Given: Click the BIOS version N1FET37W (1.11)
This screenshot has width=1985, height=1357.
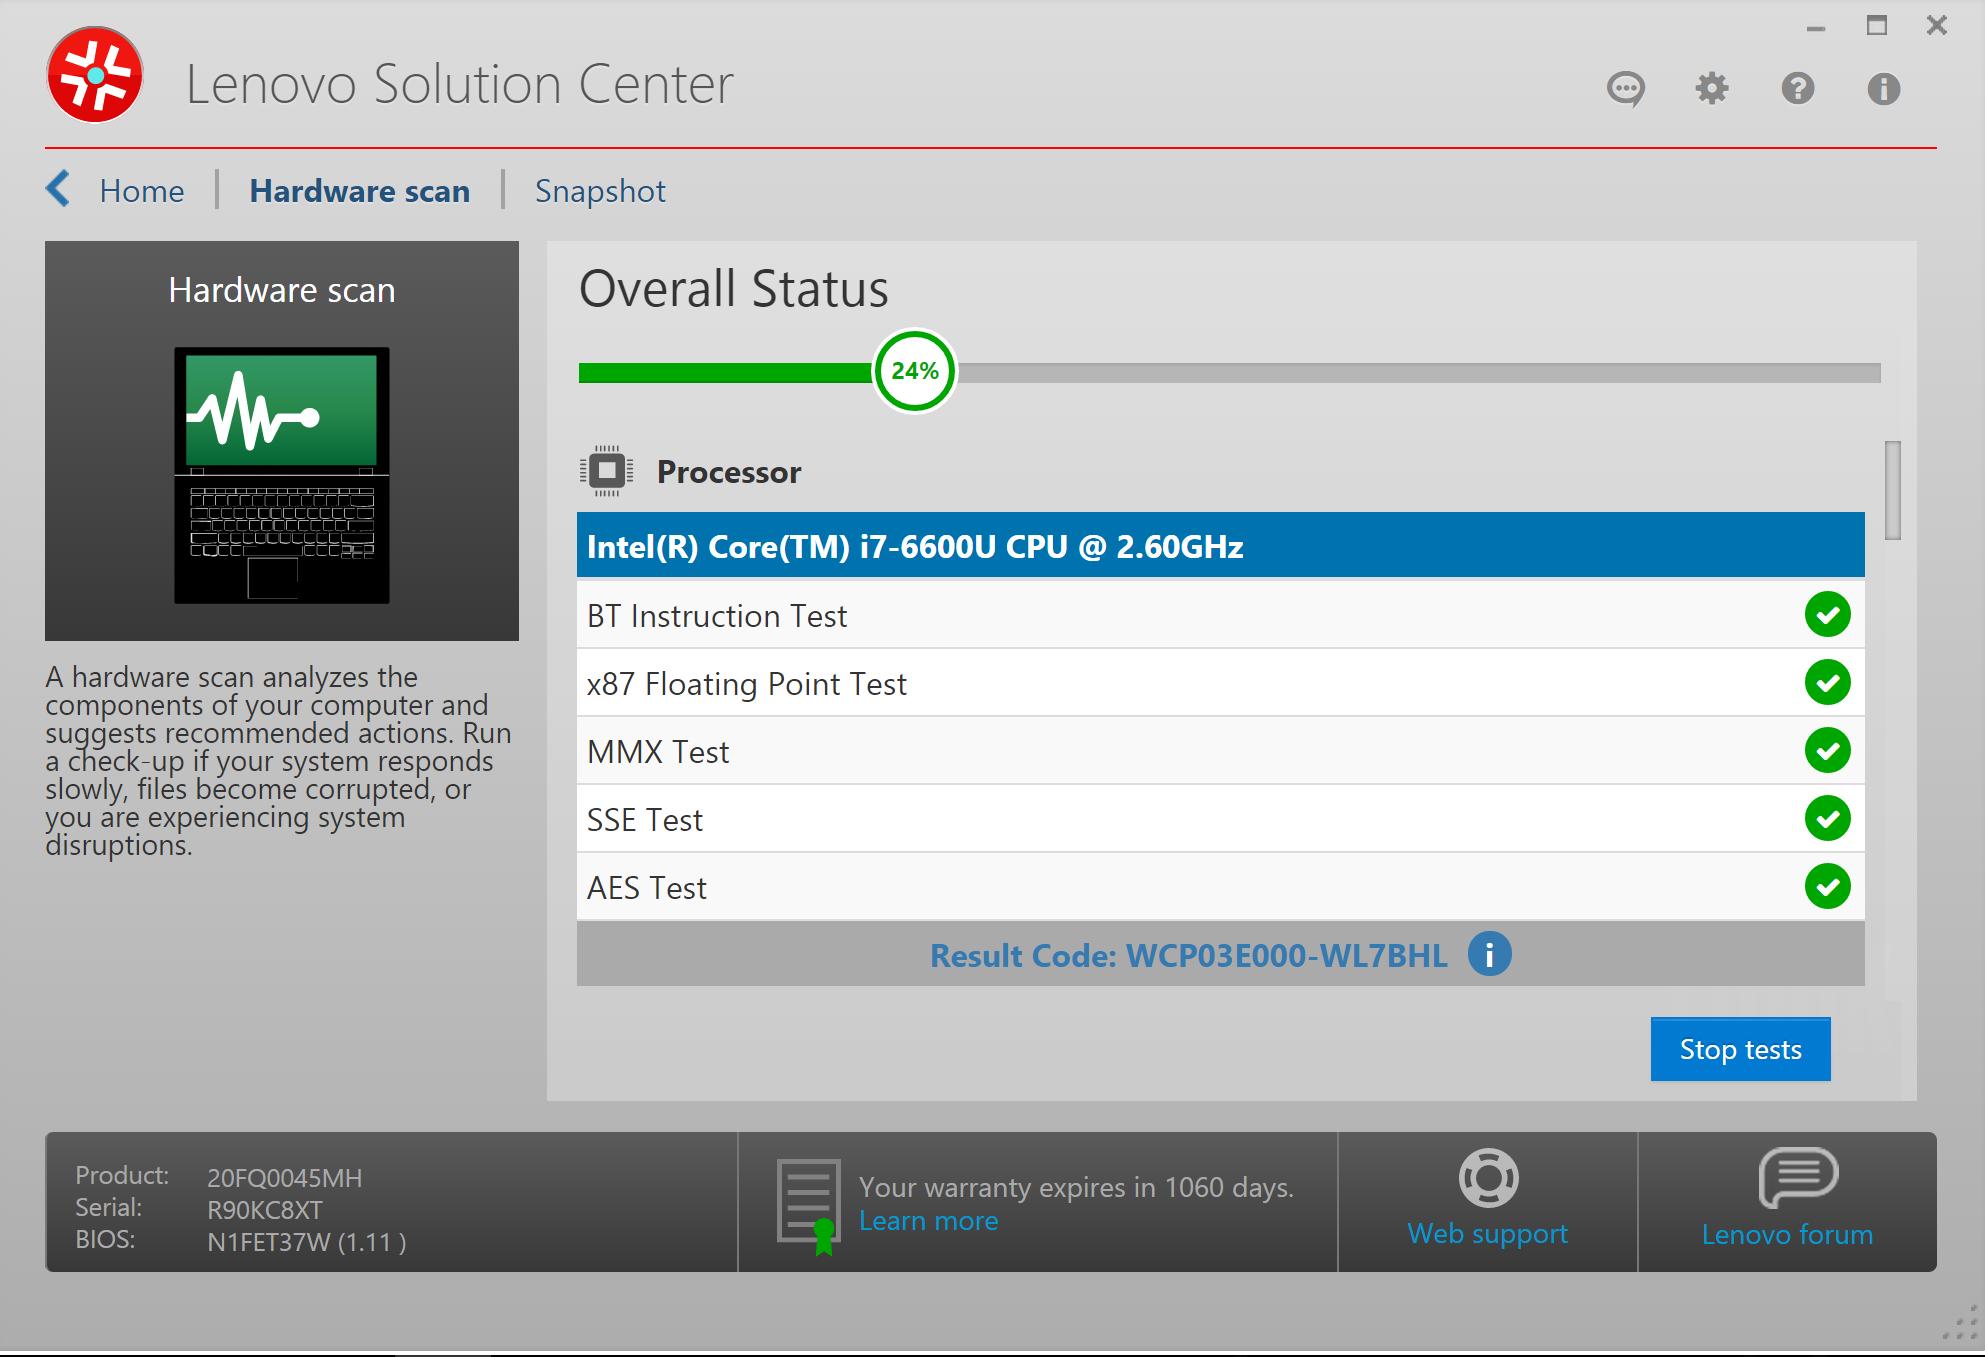Looking at the screenshot, I should click(306, 1242).
